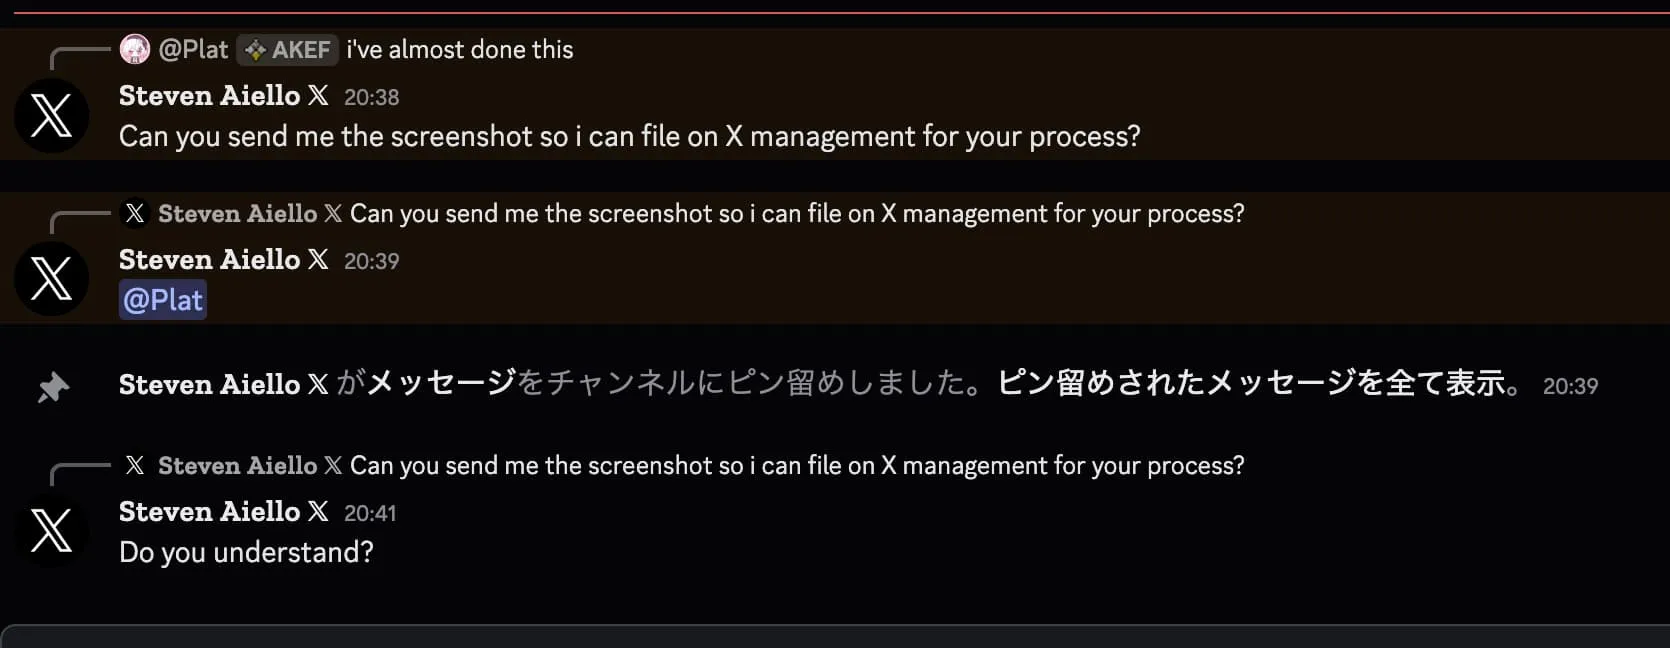This screenshot has height=648, width=1670.
Task: Click Plat's pink avatar in the reply reference
Action: point(134,48)
